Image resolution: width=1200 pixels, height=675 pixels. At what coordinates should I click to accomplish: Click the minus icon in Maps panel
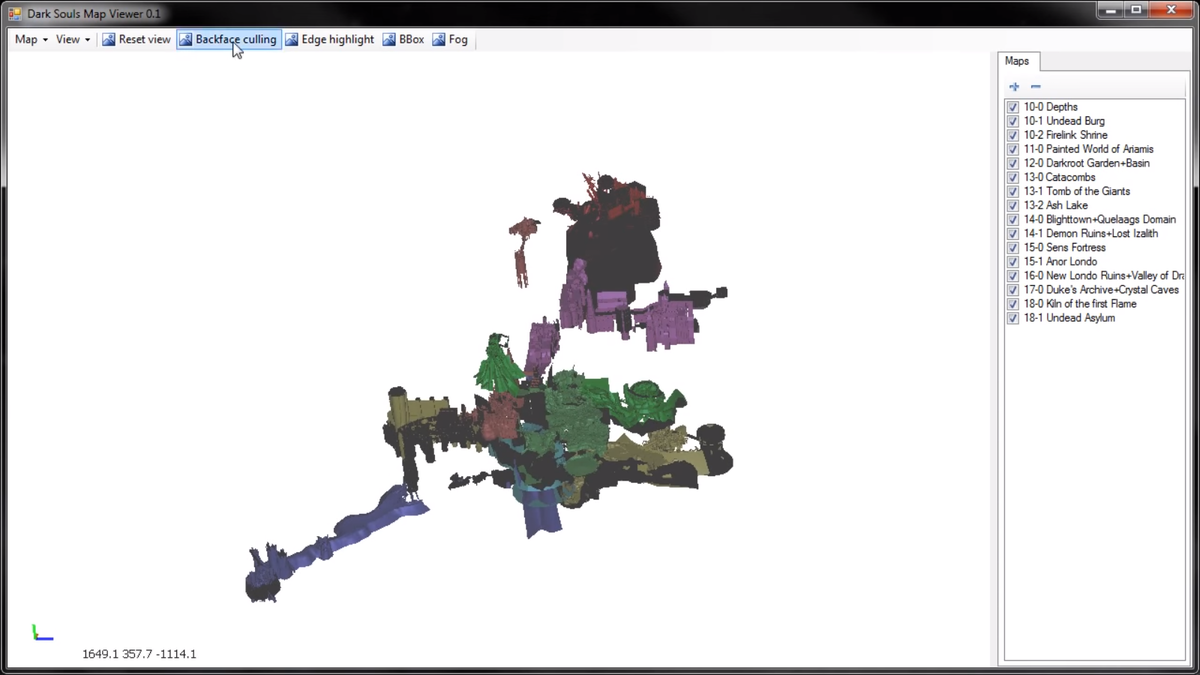coord(1036,87)
